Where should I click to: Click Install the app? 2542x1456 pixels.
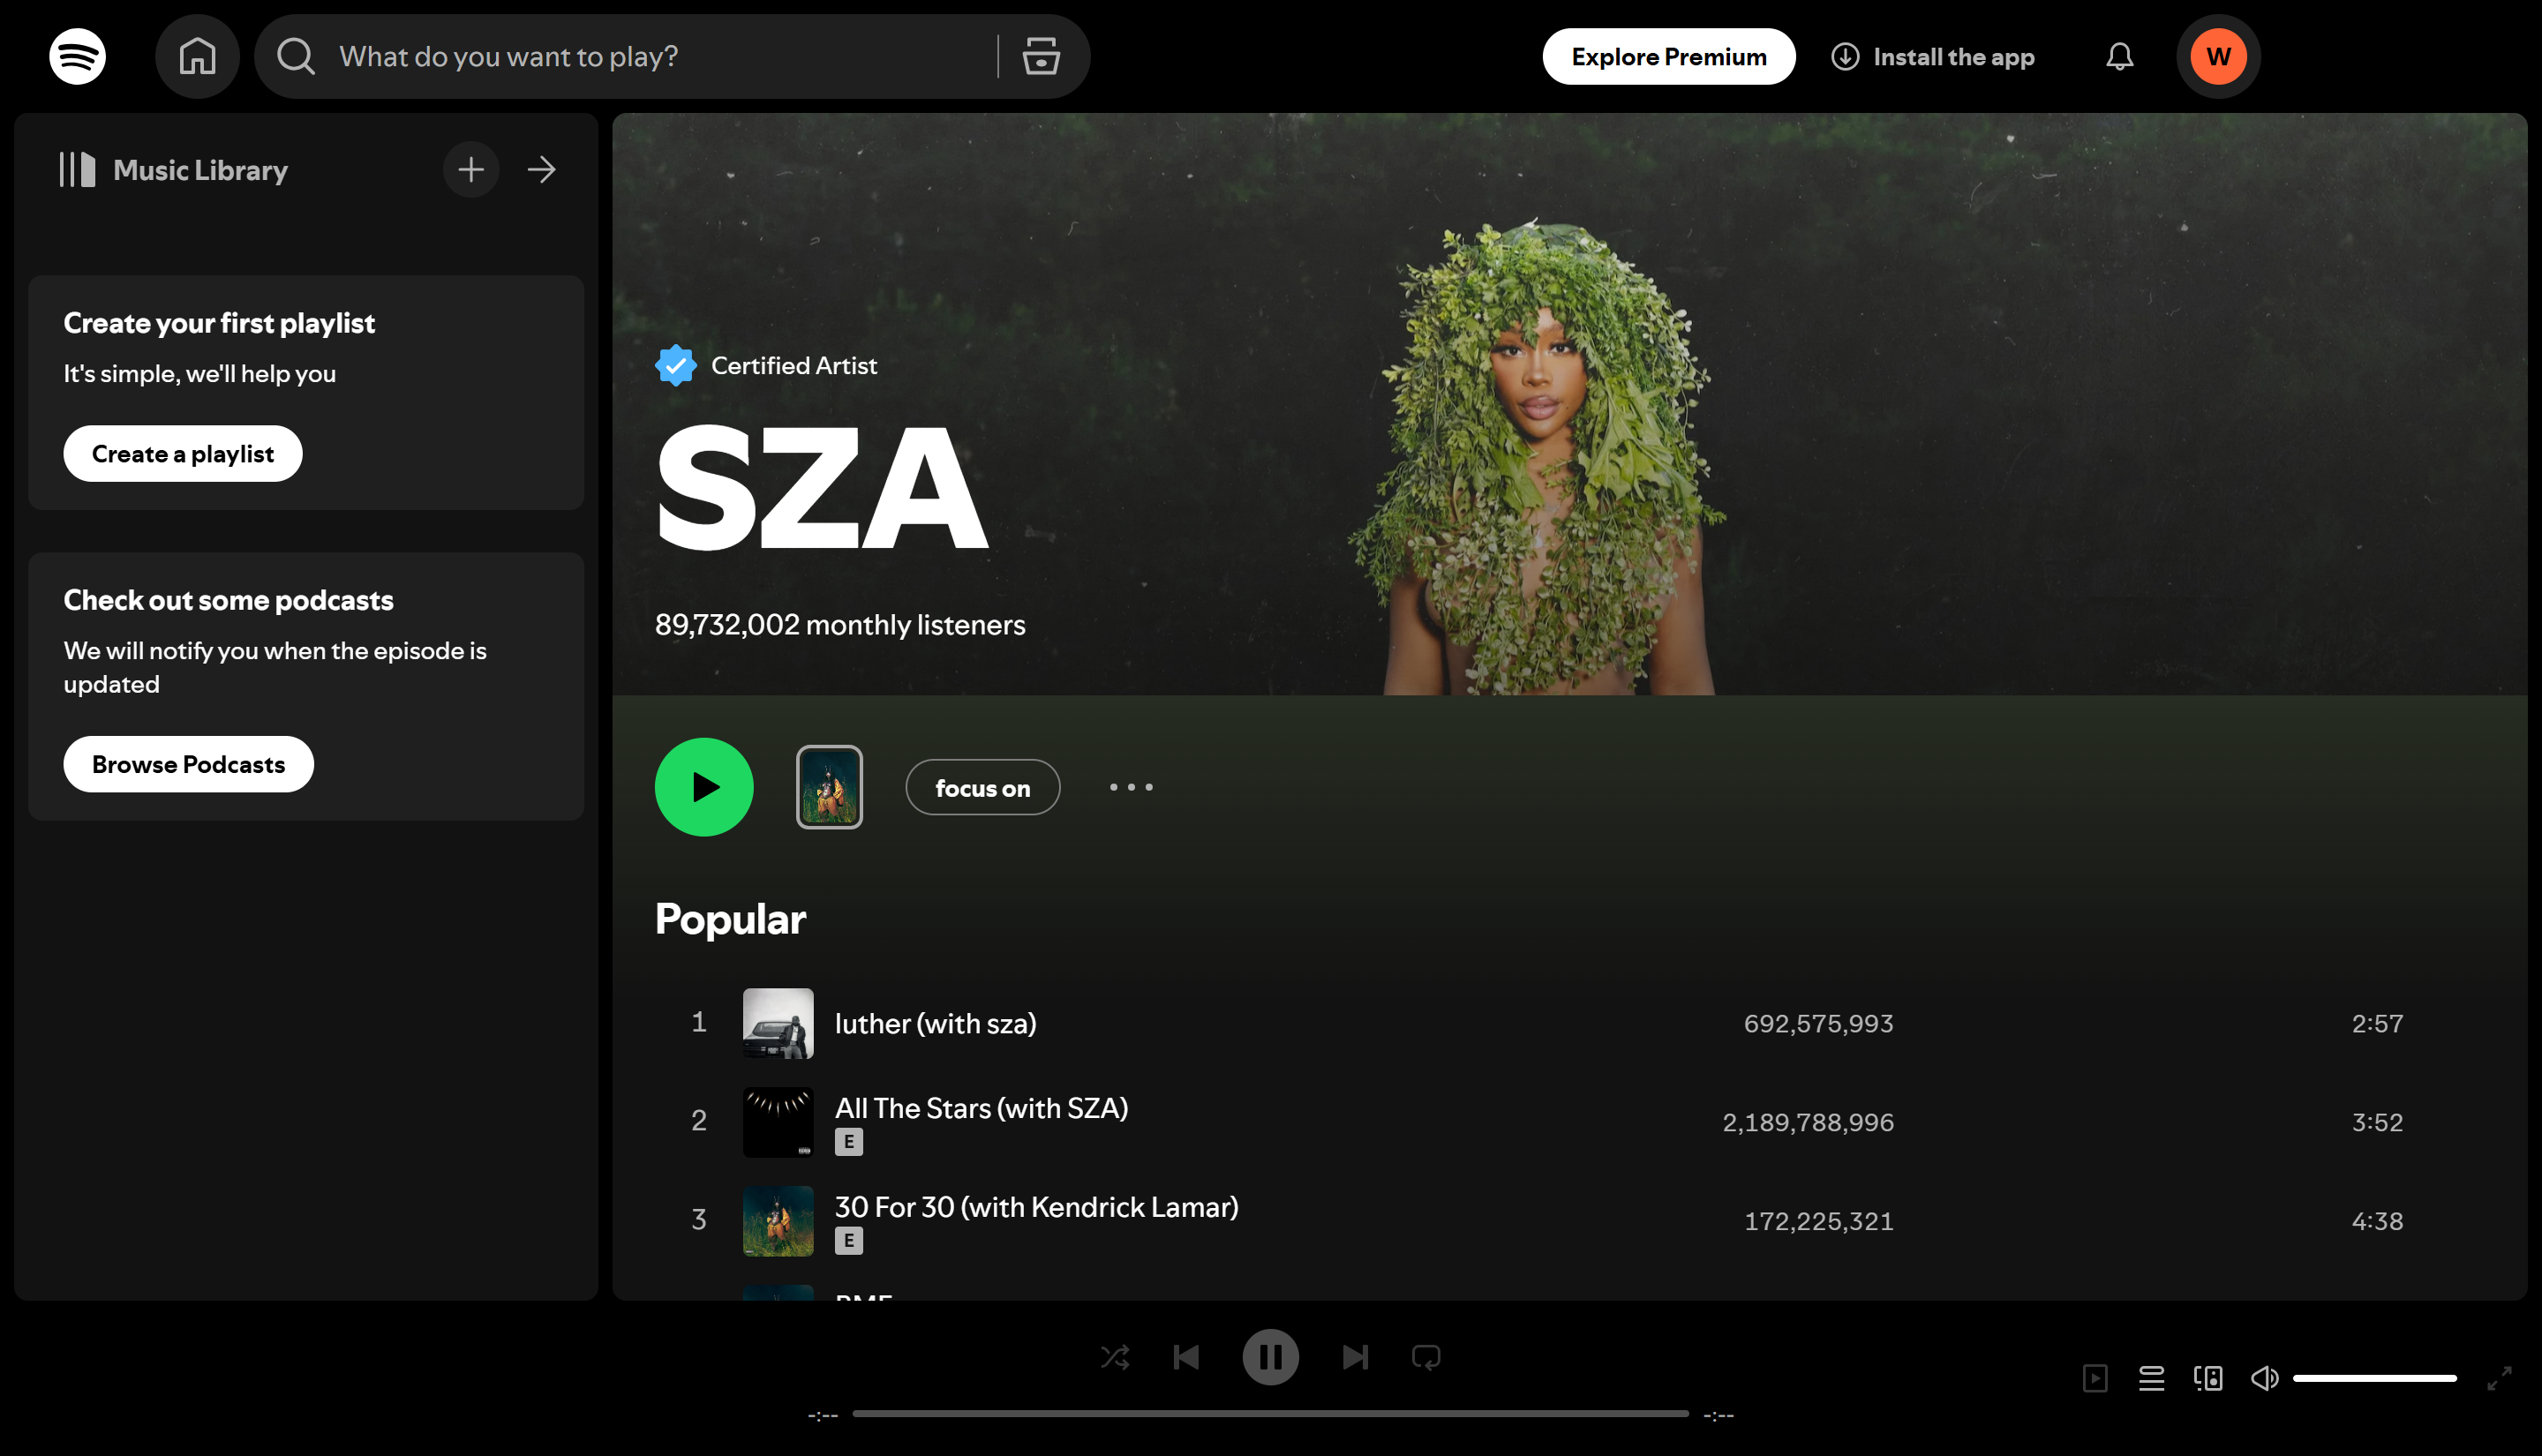[1933, 56]
